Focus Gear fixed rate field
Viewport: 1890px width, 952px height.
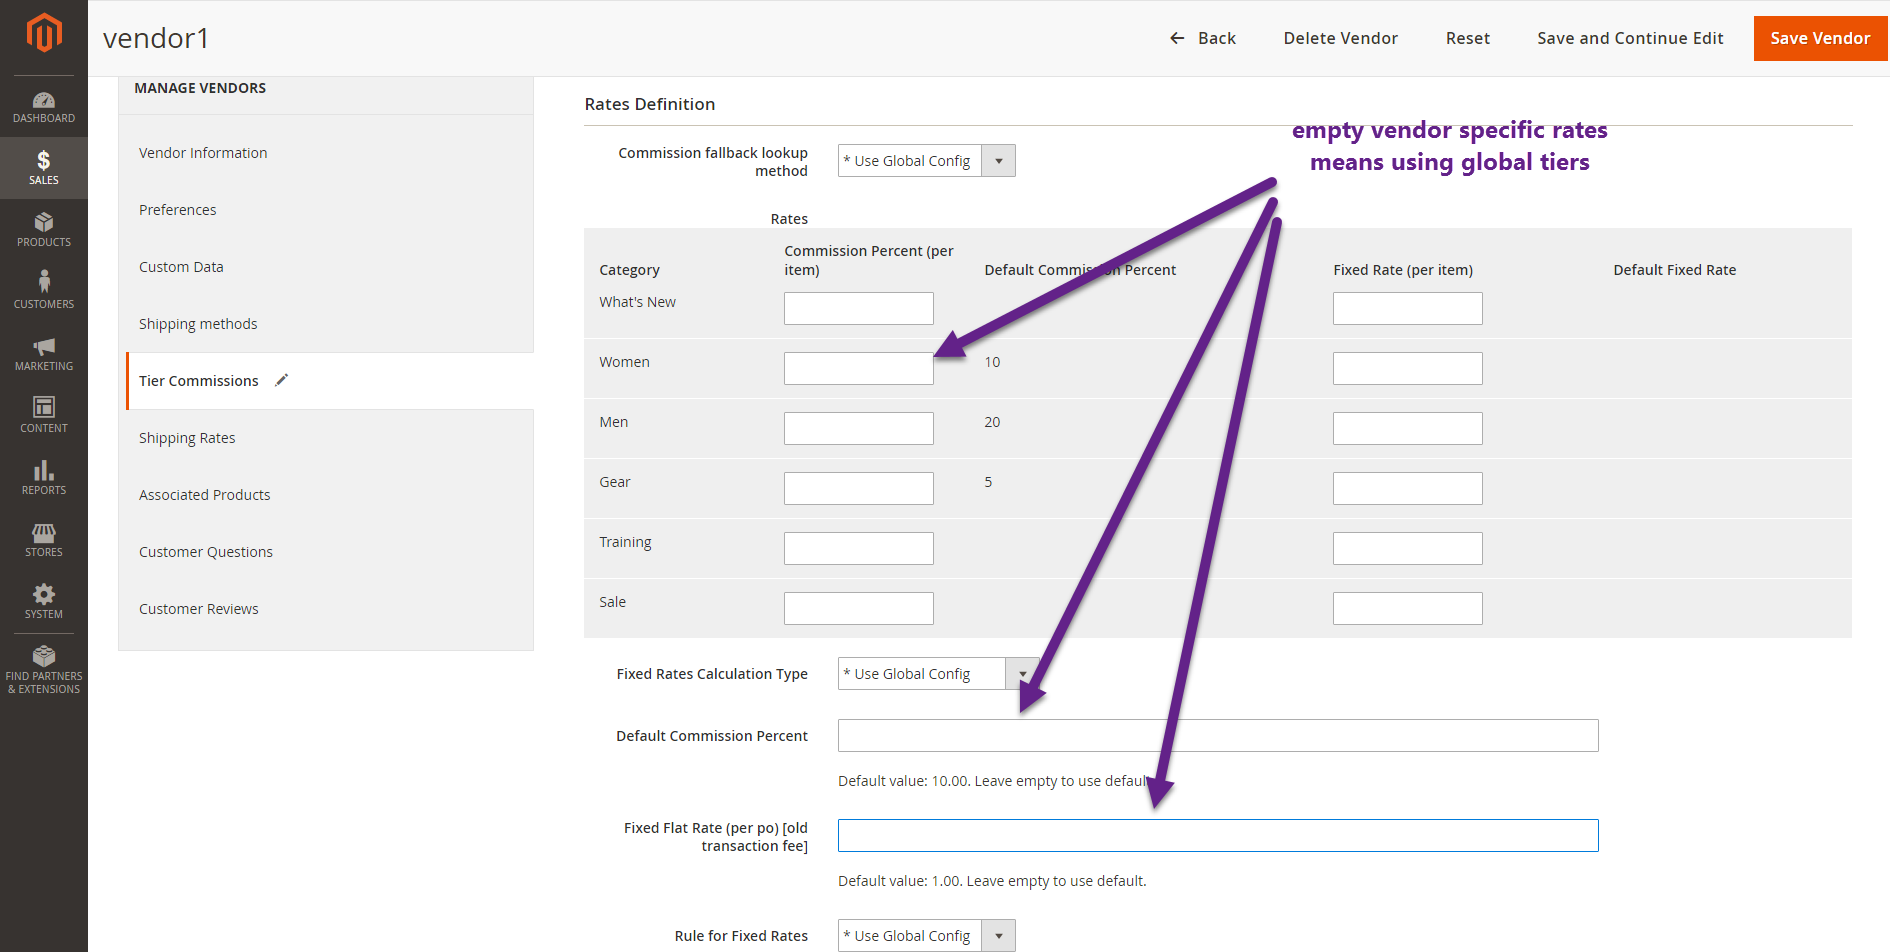click(x=1407, y=488)
